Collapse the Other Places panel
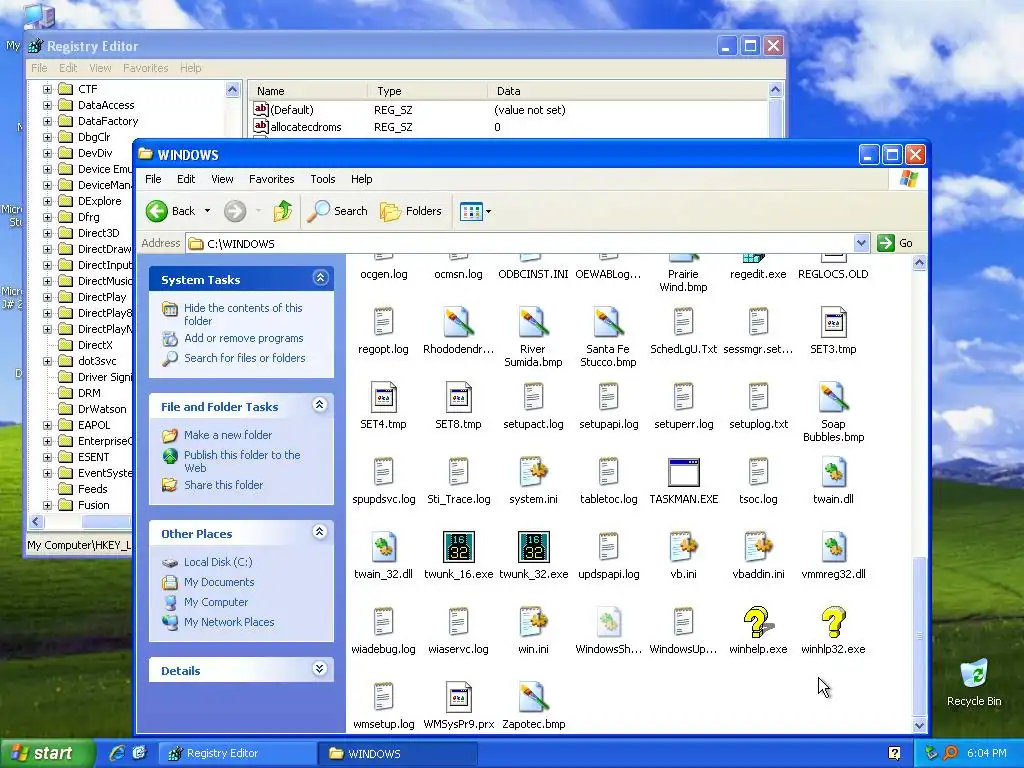The image size is (1024, 768). (x=319, y=532)
